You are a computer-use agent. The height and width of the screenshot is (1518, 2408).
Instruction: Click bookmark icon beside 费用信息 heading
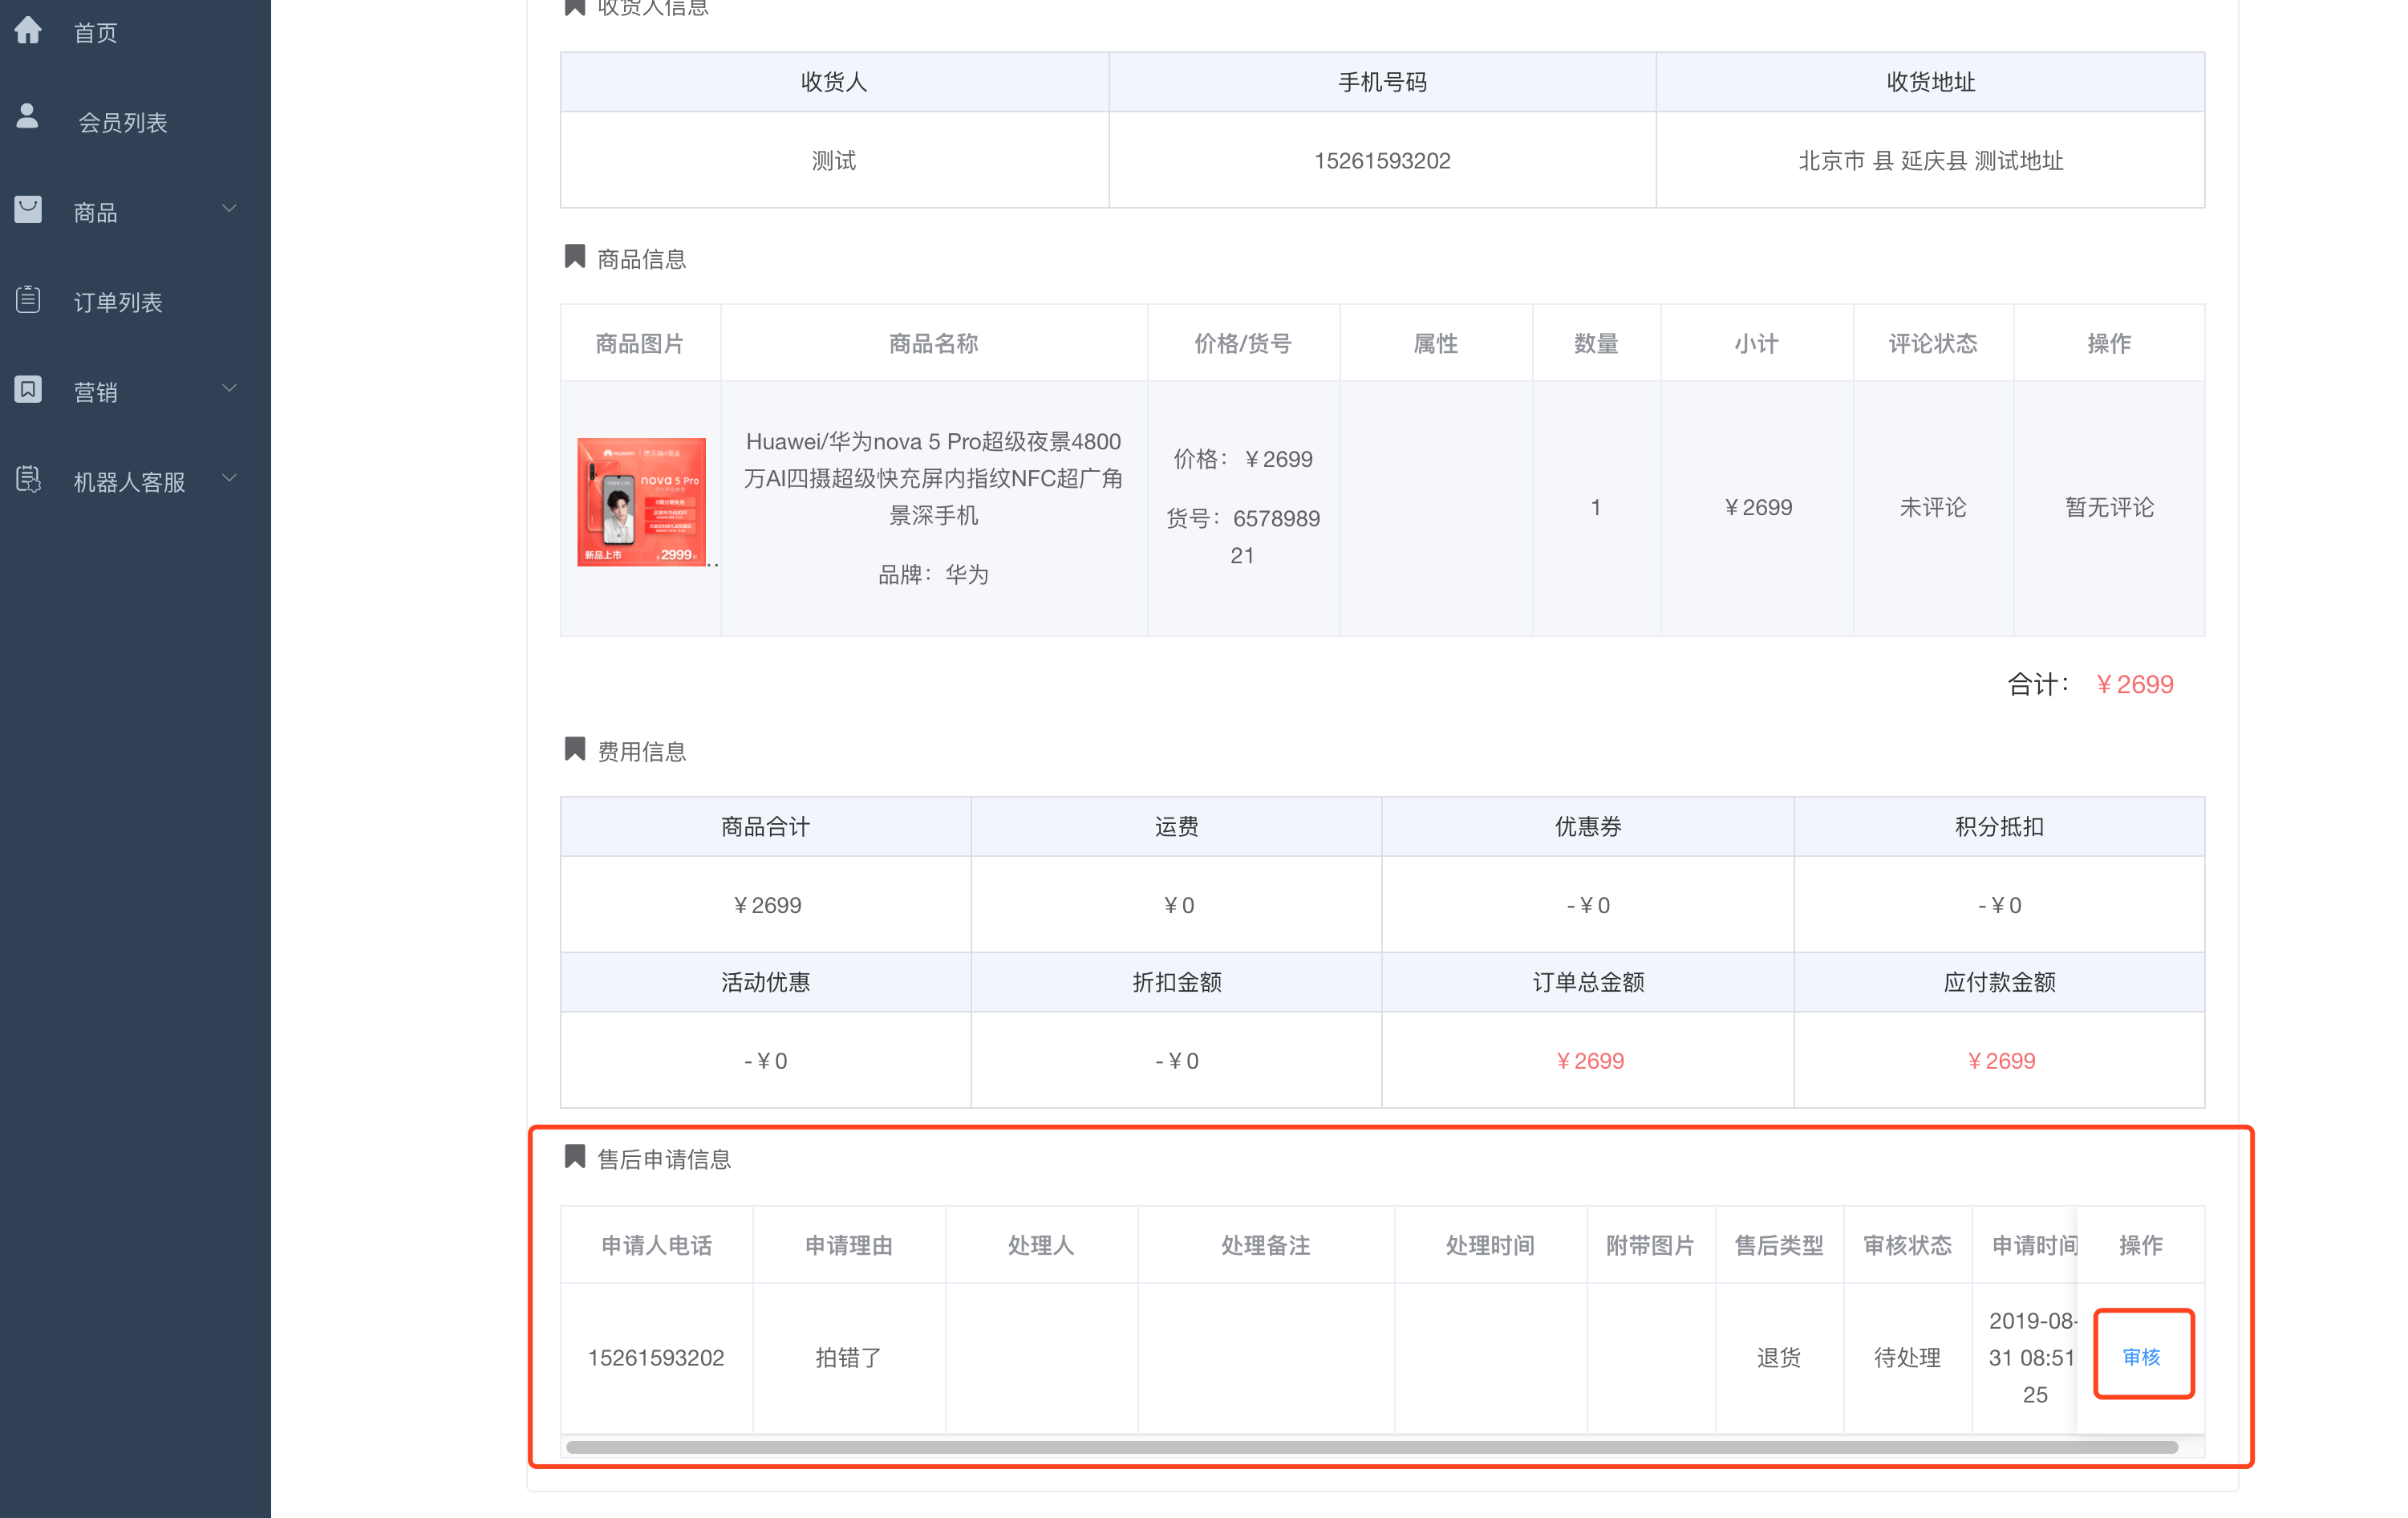(x=574, y=748)
